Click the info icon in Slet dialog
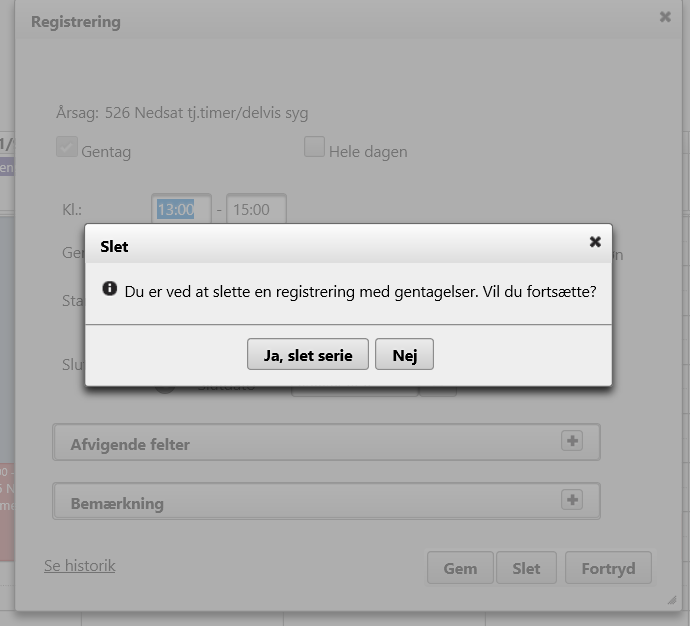This screenshot has height=626, width=690. (110, 289)
